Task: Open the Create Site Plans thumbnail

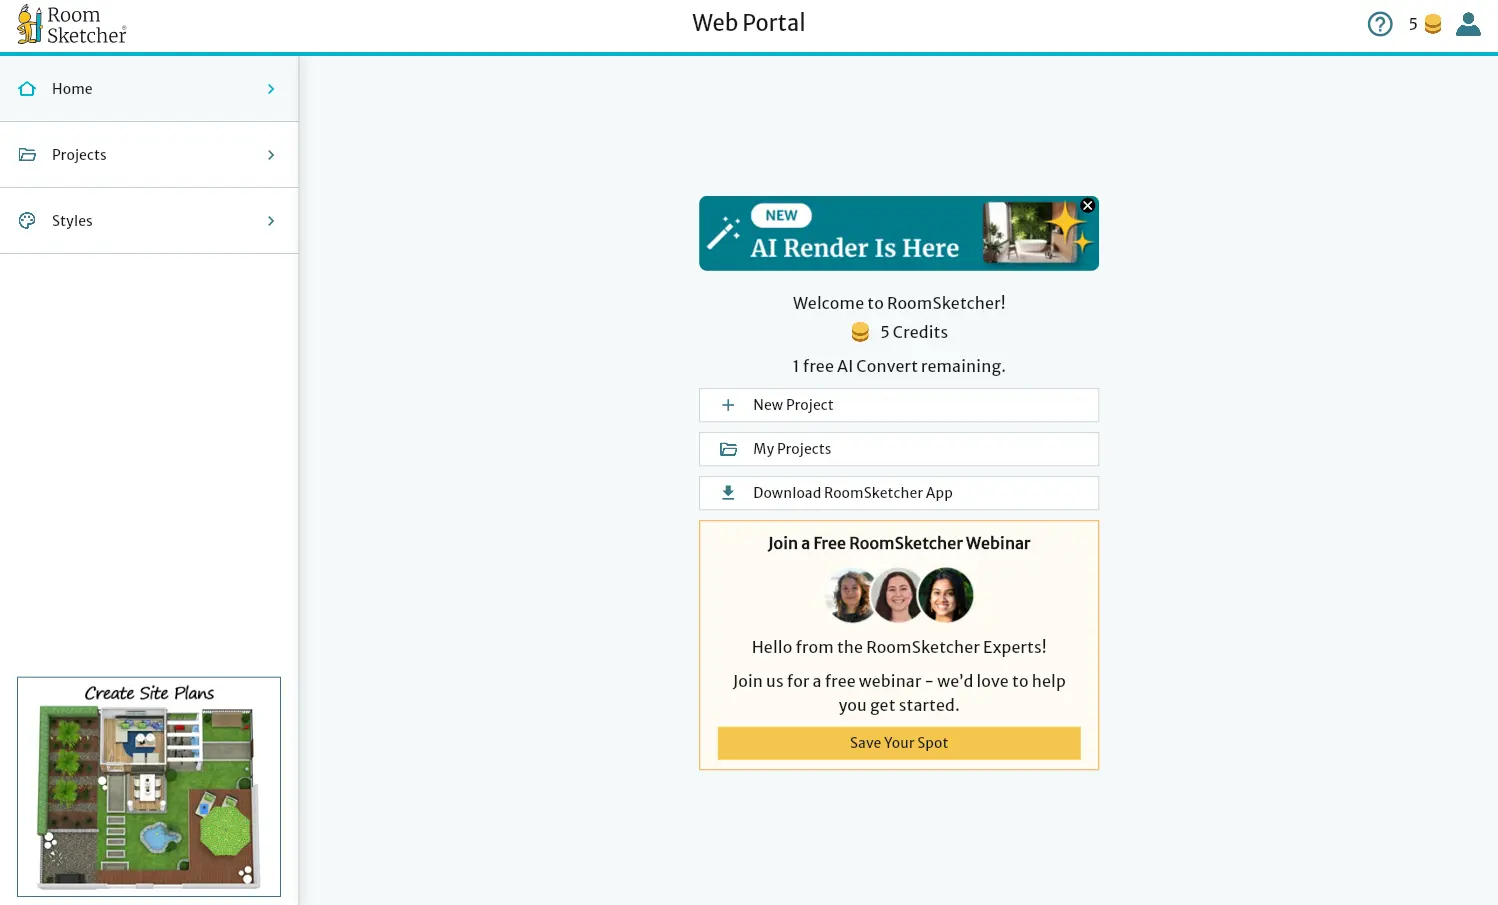Action: (149, 787)
